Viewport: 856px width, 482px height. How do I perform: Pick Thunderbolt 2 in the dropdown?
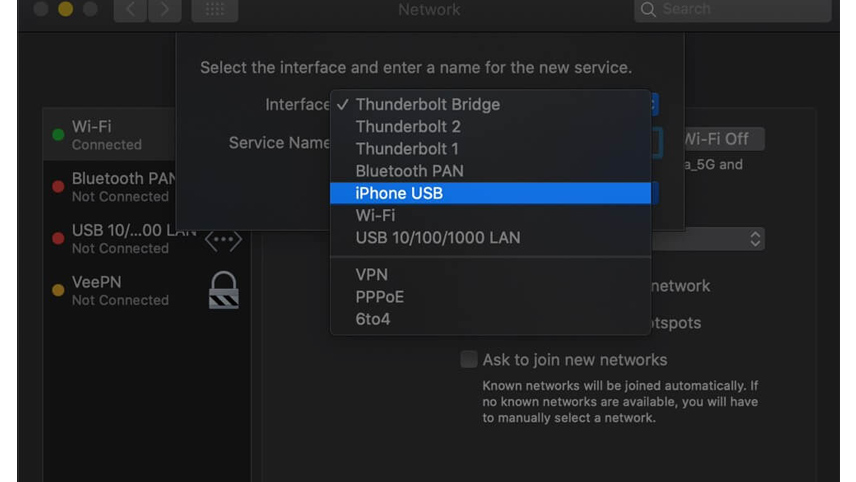pyautogui.click(x=490, y=127)
